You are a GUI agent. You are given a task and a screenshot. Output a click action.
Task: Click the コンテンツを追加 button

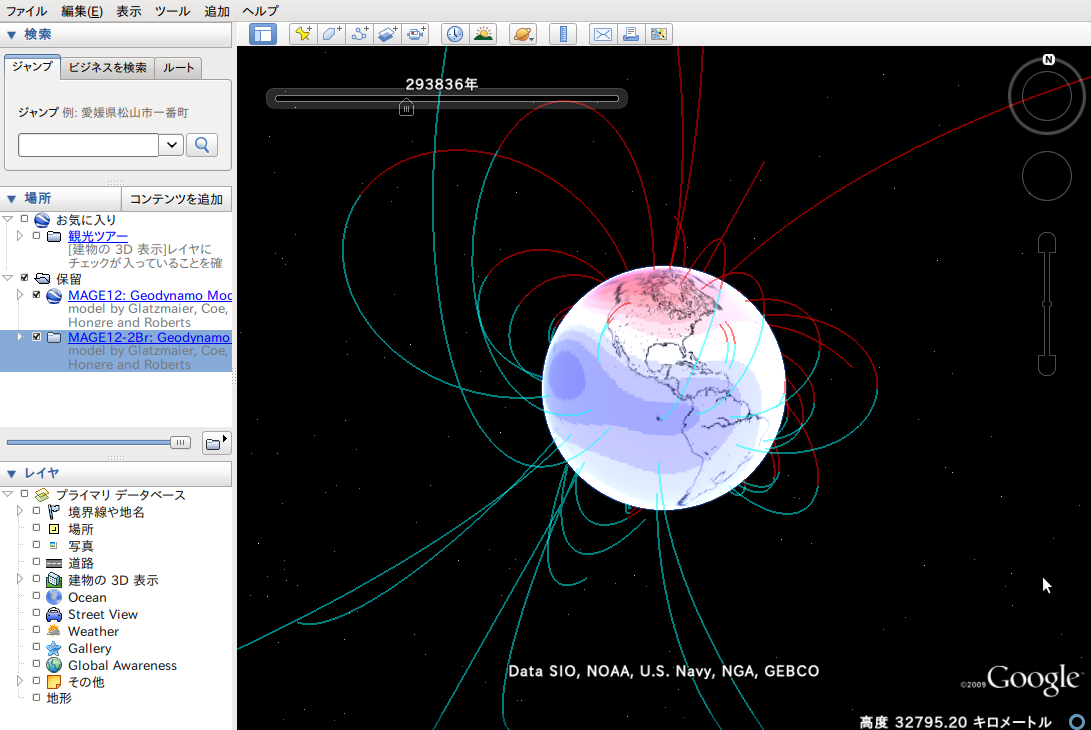pos(176,199)
